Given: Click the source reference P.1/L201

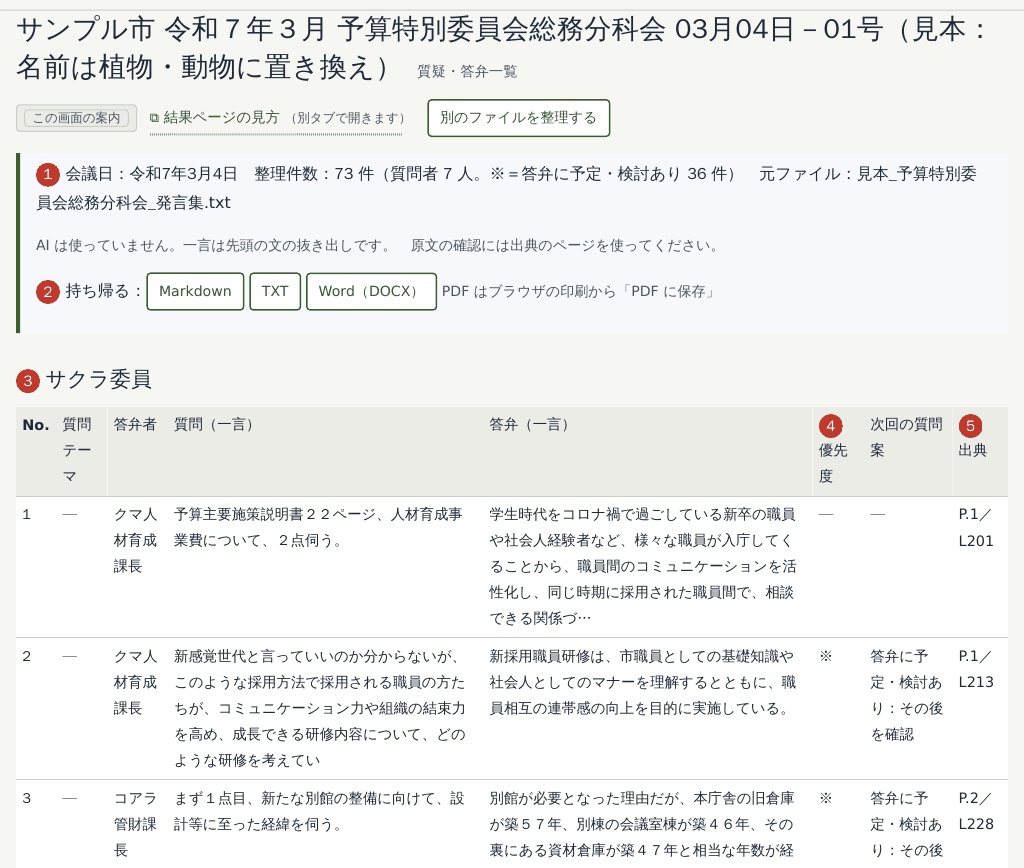Looking at the screenshot, I should pos(976,528).
